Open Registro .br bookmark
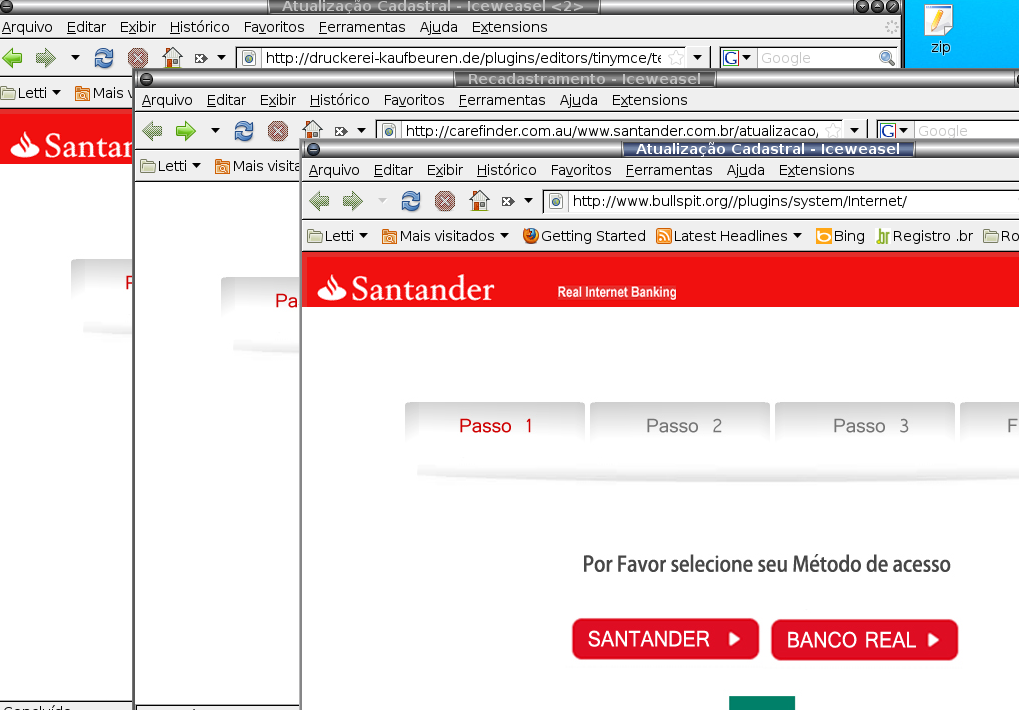The image size is (1019, 710). [924, 236]
